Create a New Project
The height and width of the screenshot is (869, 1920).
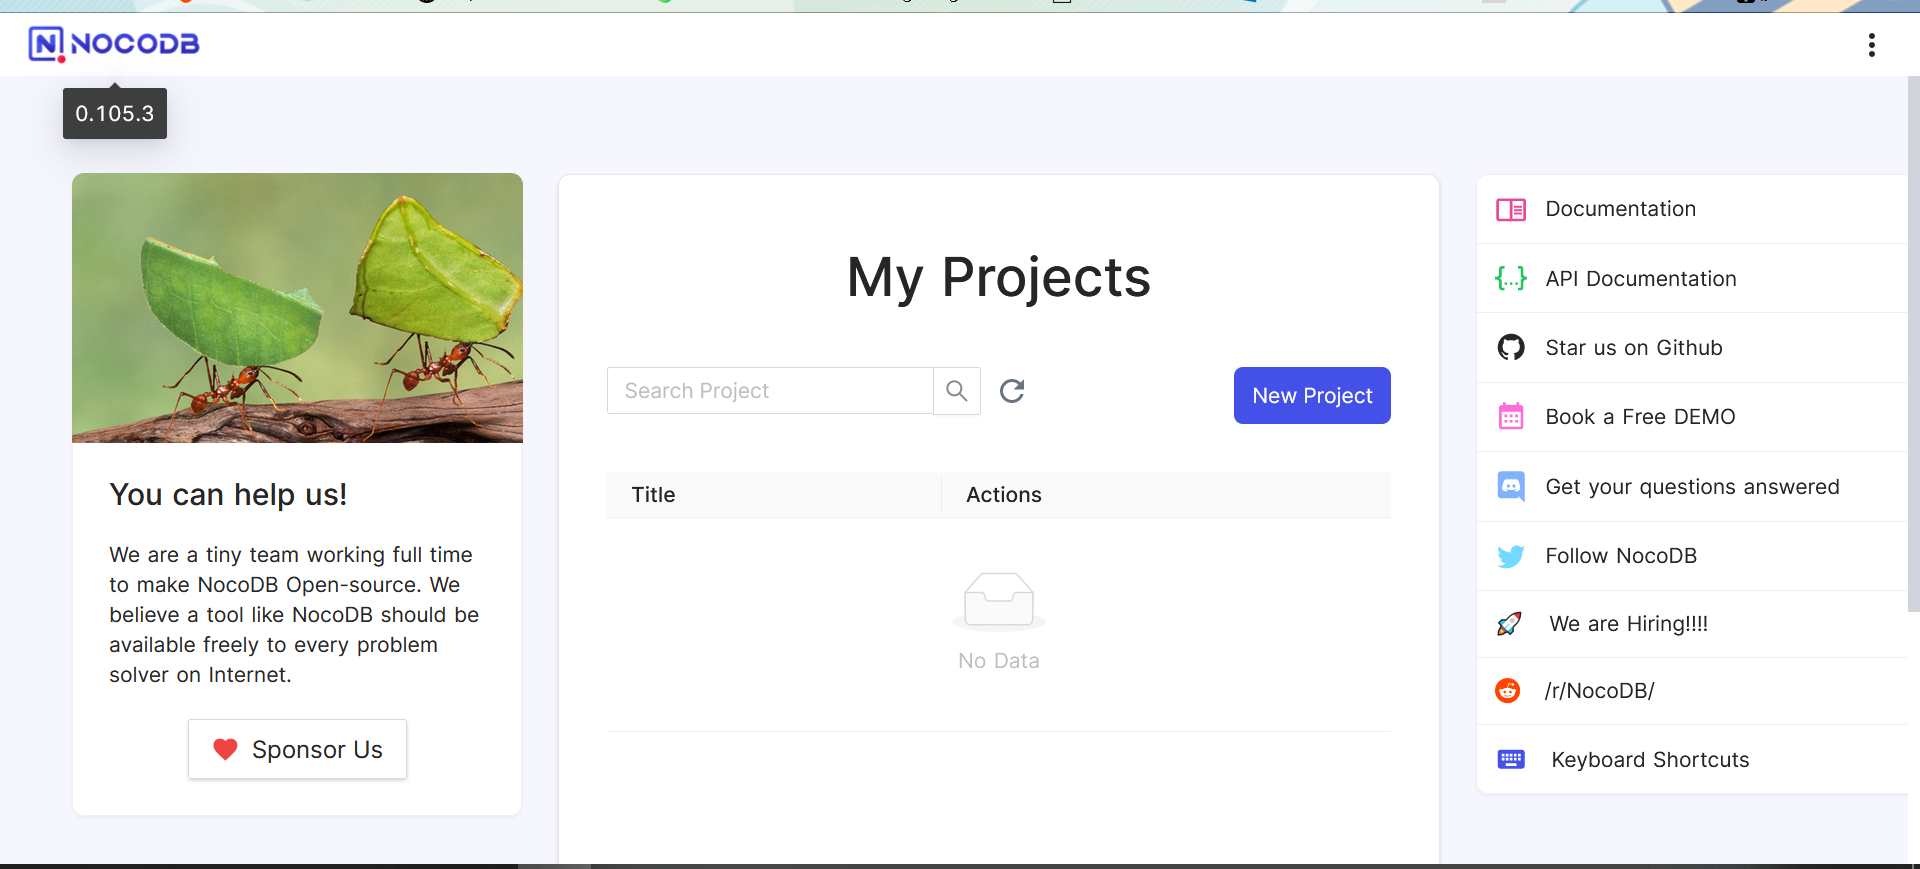tap(1312, 395)
